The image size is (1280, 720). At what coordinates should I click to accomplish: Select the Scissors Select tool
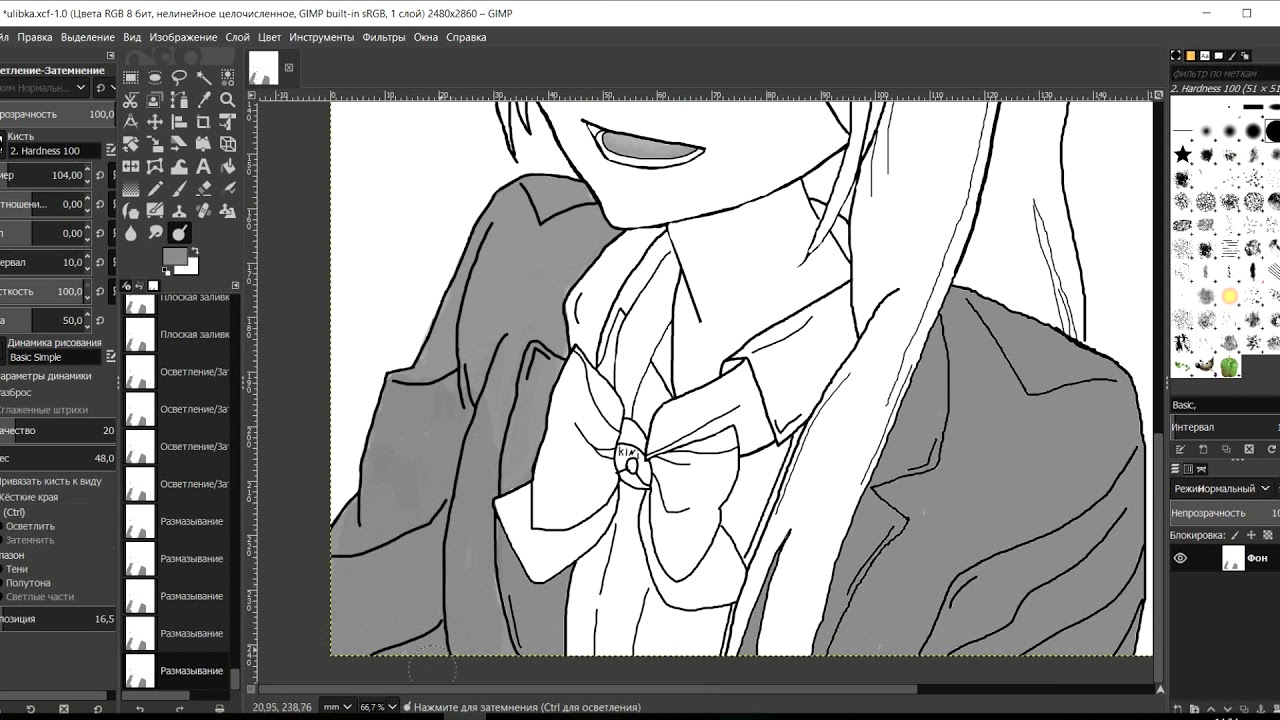(131, 100)
